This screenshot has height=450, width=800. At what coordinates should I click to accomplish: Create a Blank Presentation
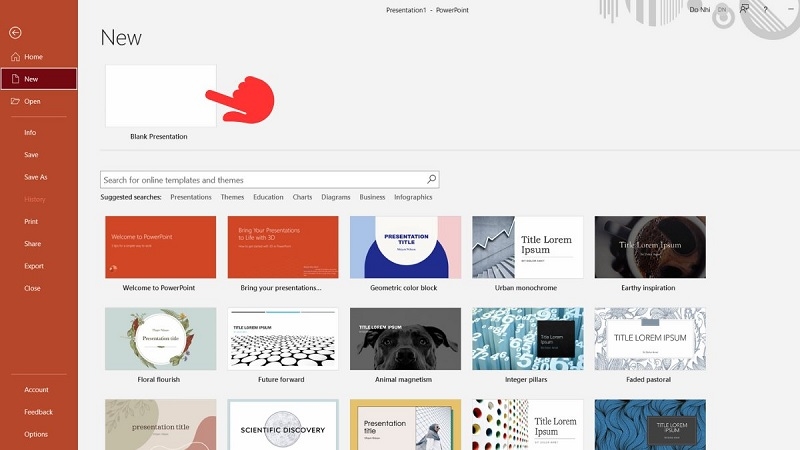161,96
